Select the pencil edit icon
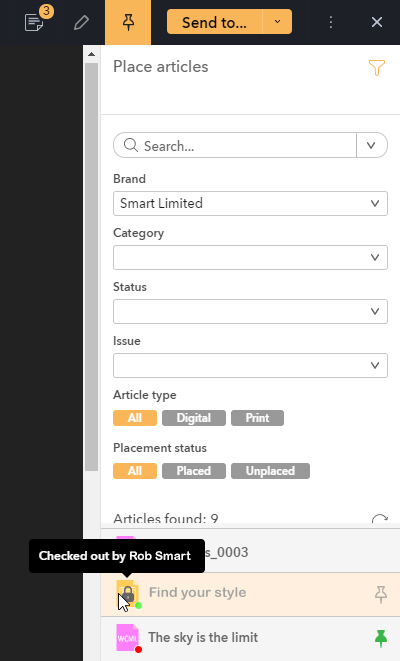 [81, 22]
